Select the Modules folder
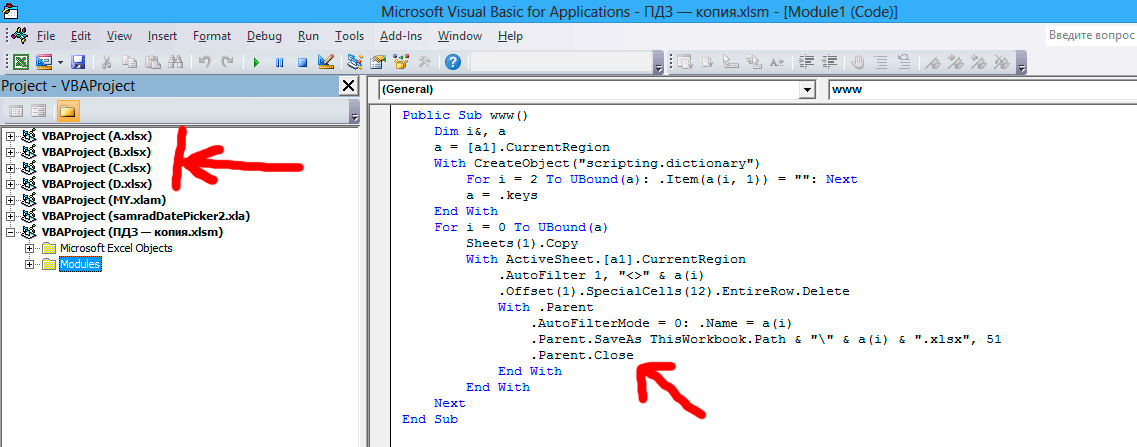The width and height of the screenshot is (1137, 447). (x=80, y=264)
